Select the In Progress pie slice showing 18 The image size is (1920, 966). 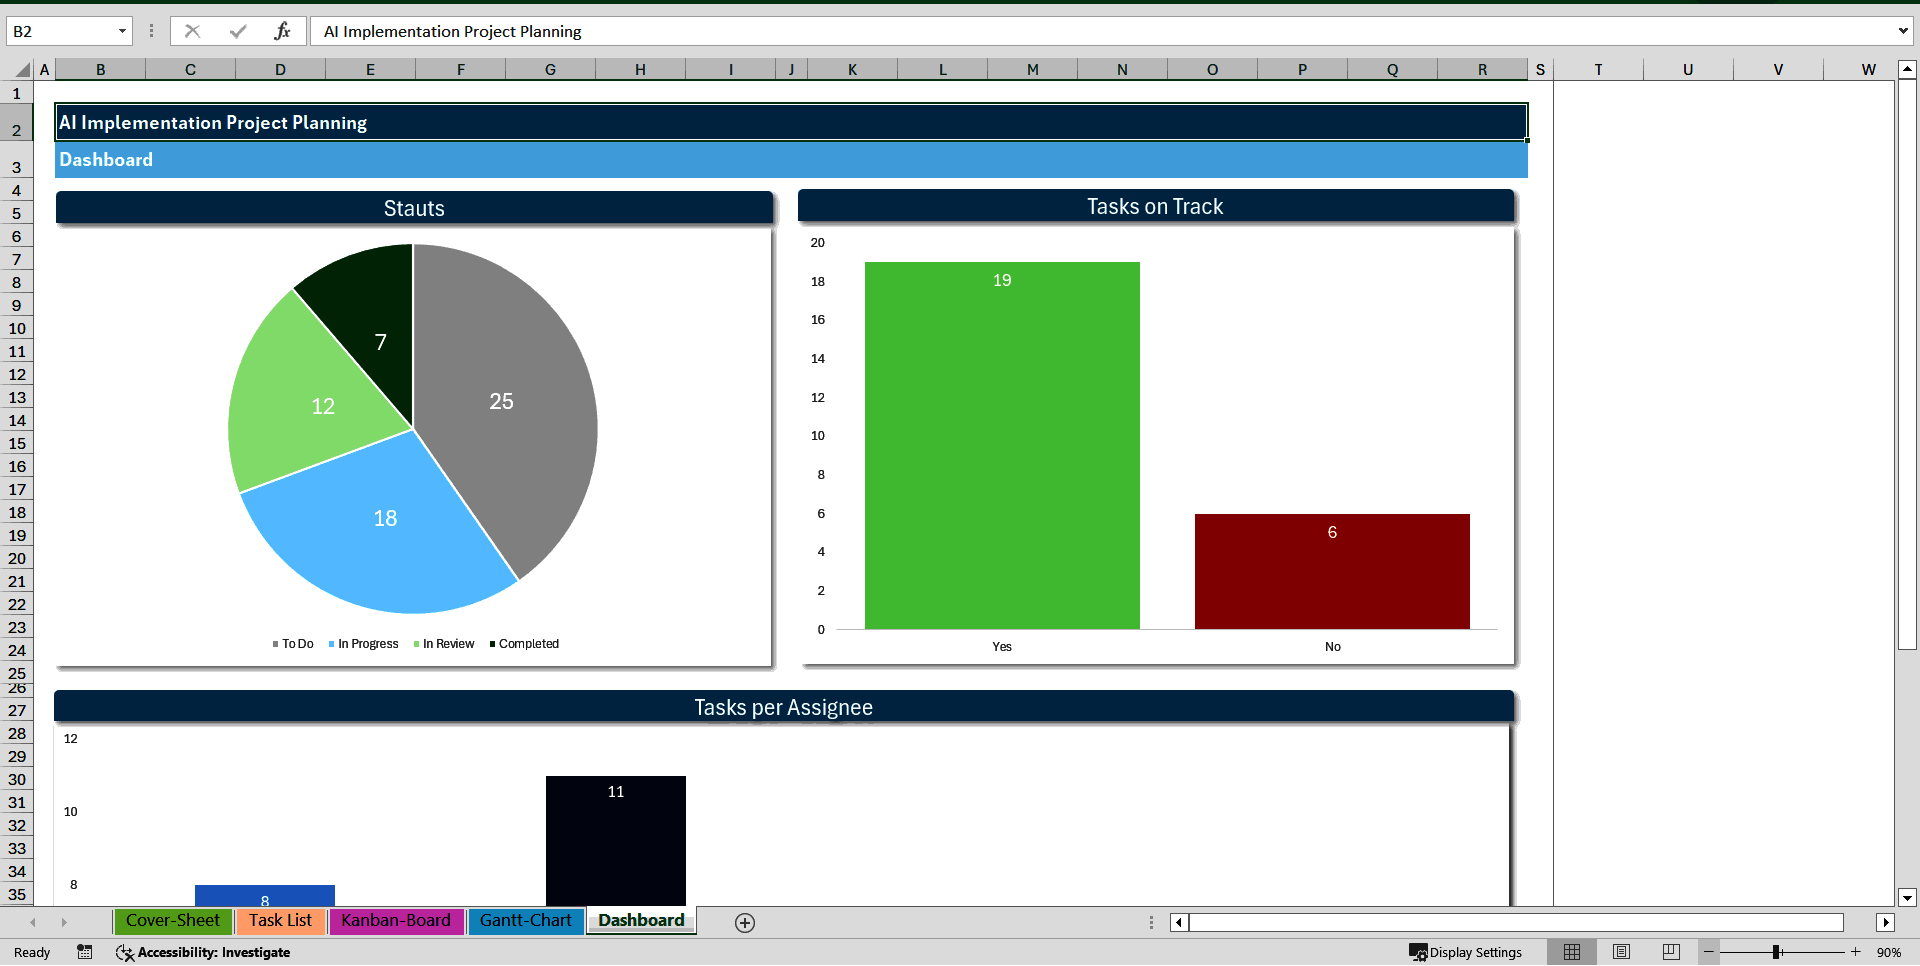pos(384,518)
